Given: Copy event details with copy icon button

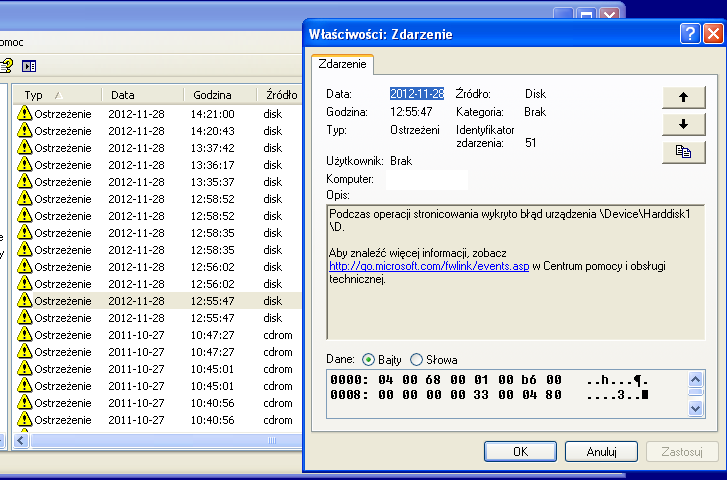Looking at the screenshot, I should click(x=683, y=152).
